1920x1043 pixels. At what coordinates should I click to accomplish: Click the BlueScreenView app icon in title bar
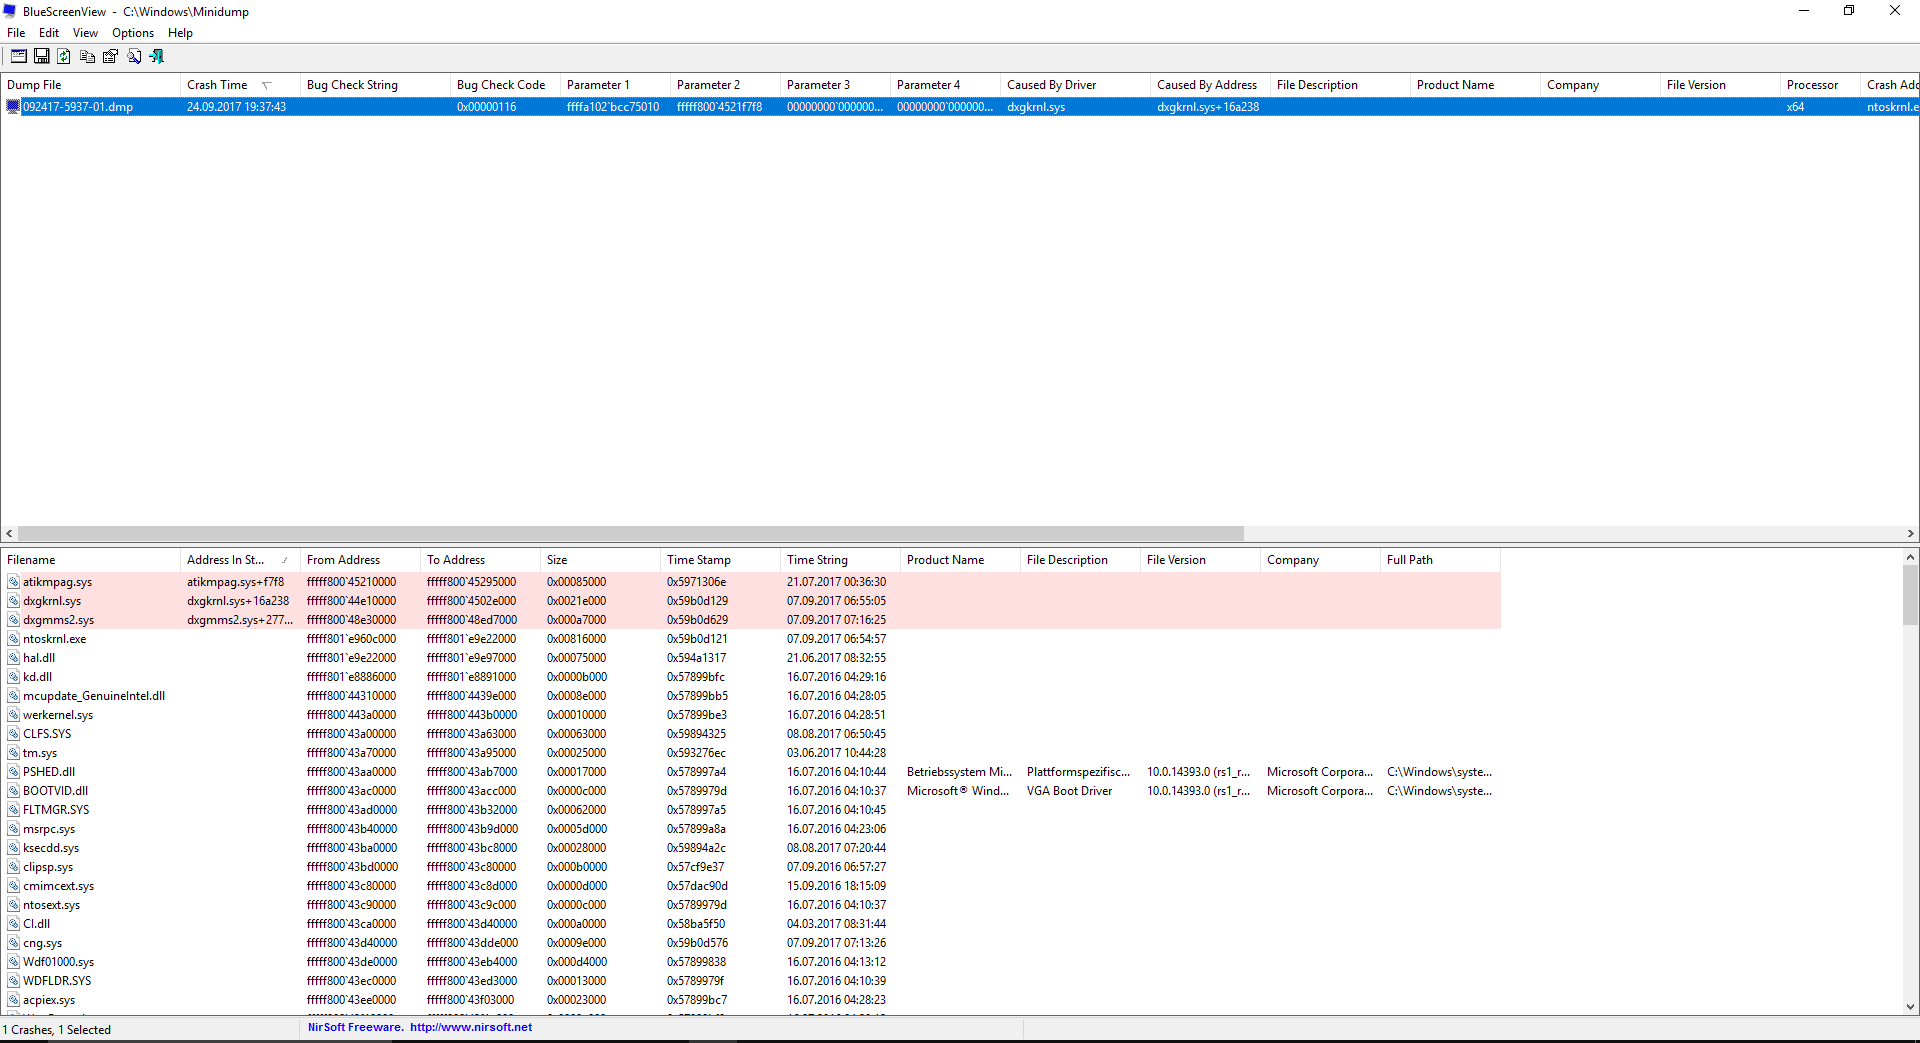tap(10, 12)
